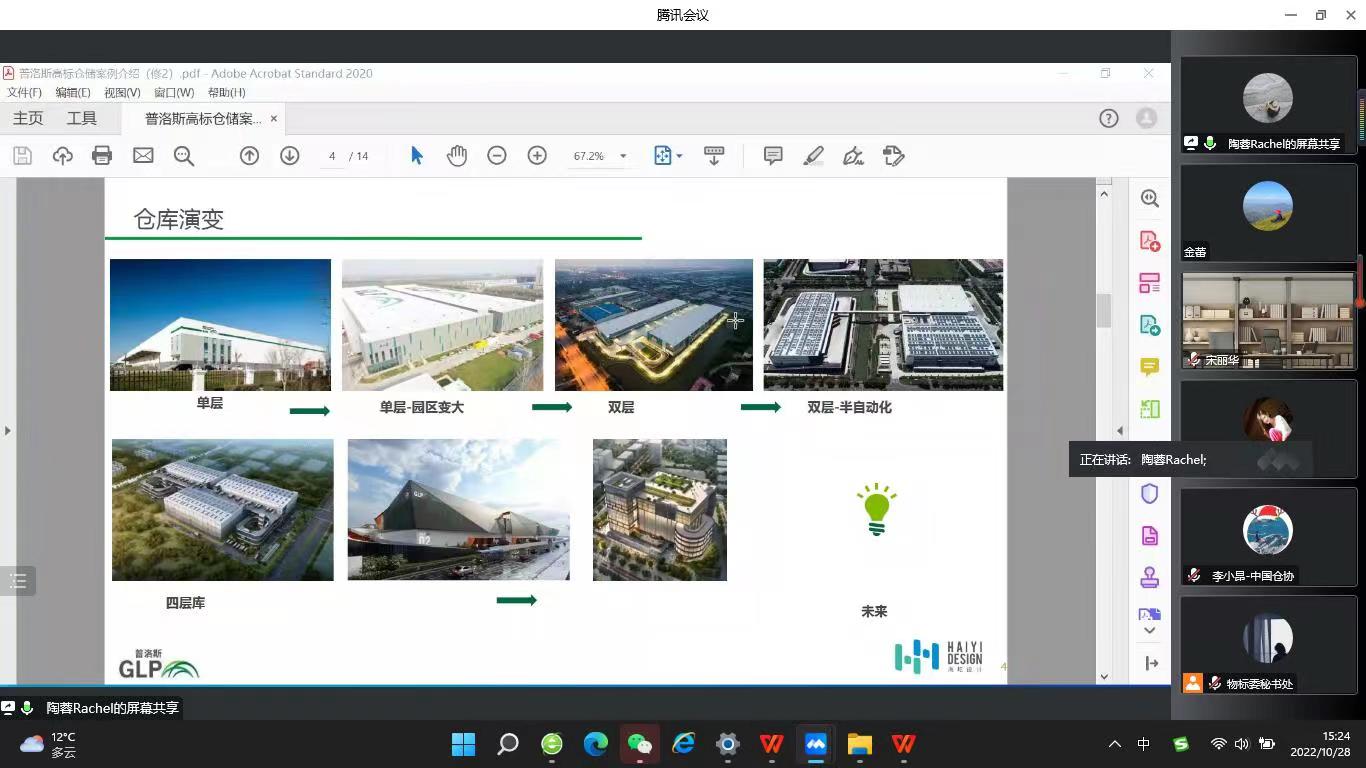The image size is (1366, 768).
Task: Open the 文件(F) menu
Action: click(x=24, y=92)
